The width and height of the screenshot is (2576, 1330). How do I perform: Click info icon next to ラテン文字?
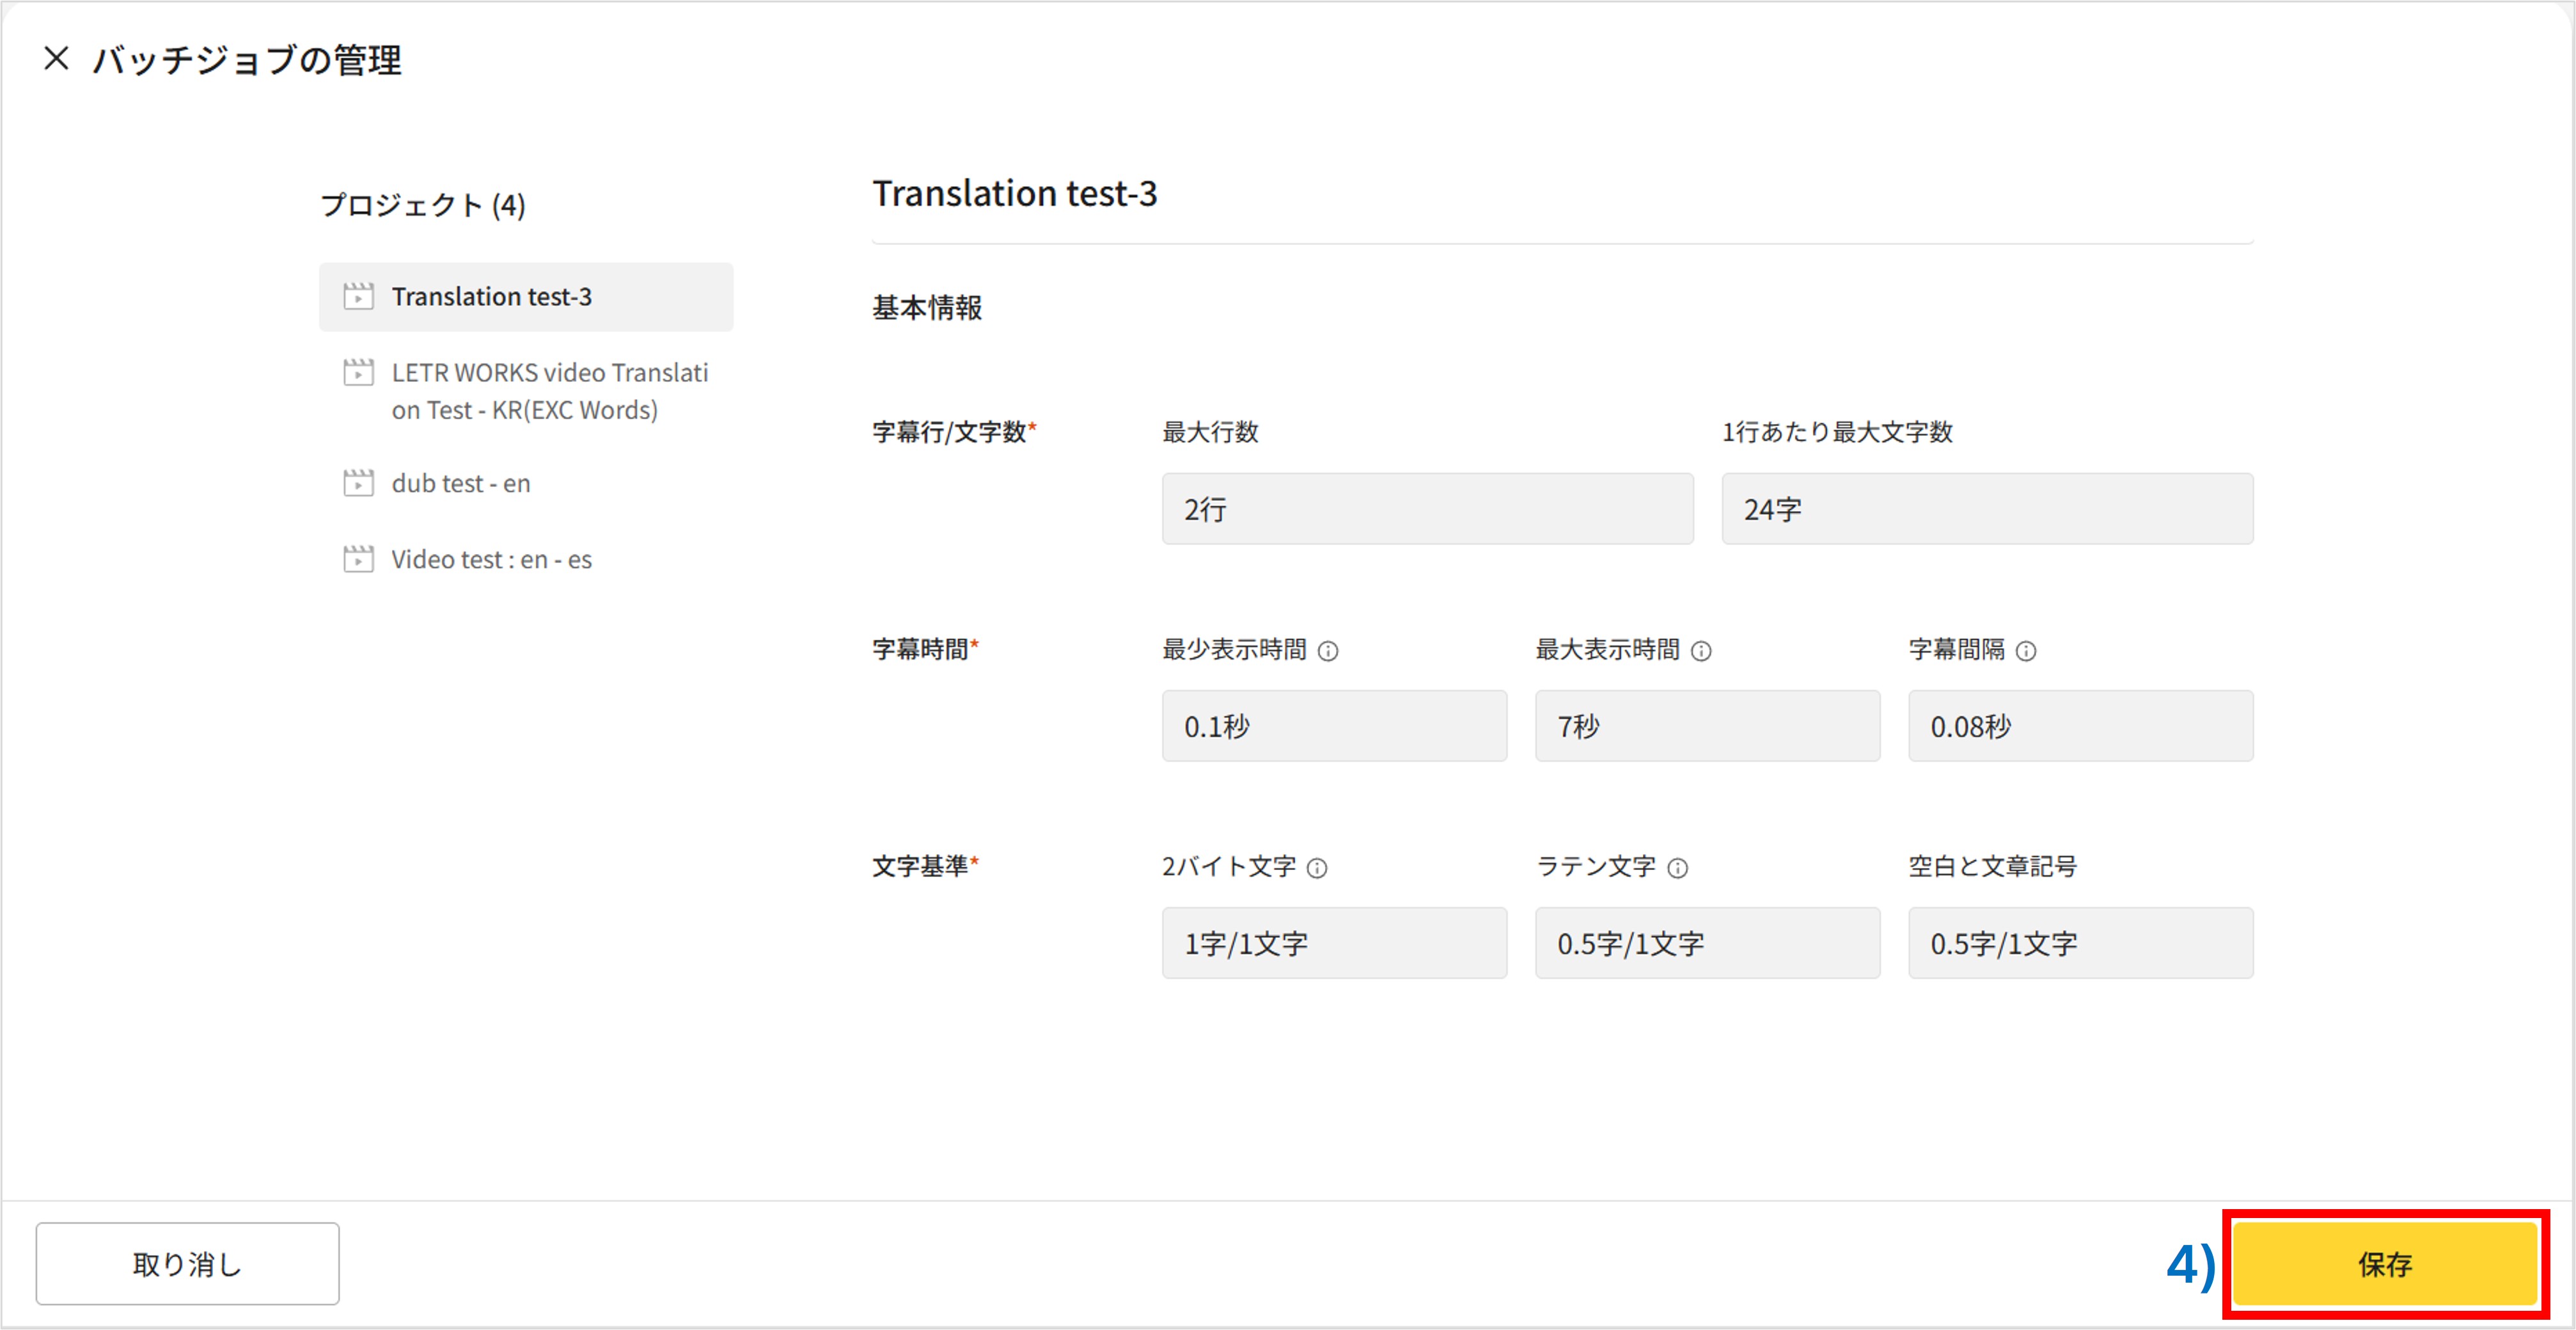pyautogui.click(x=1678, y=868)
